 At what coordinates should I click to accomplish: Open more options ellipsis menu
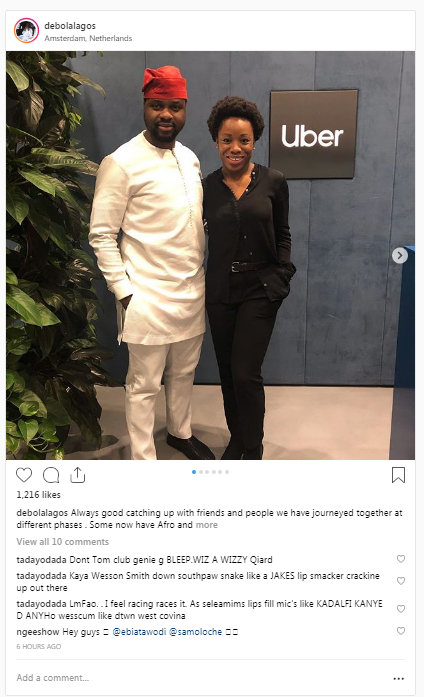[399, 678]
